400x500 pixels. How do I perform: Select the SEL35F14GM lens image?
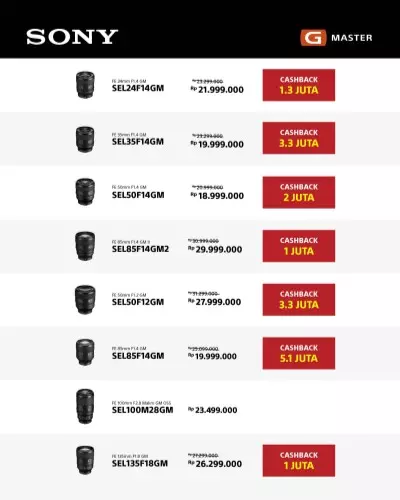pos(85,139)
